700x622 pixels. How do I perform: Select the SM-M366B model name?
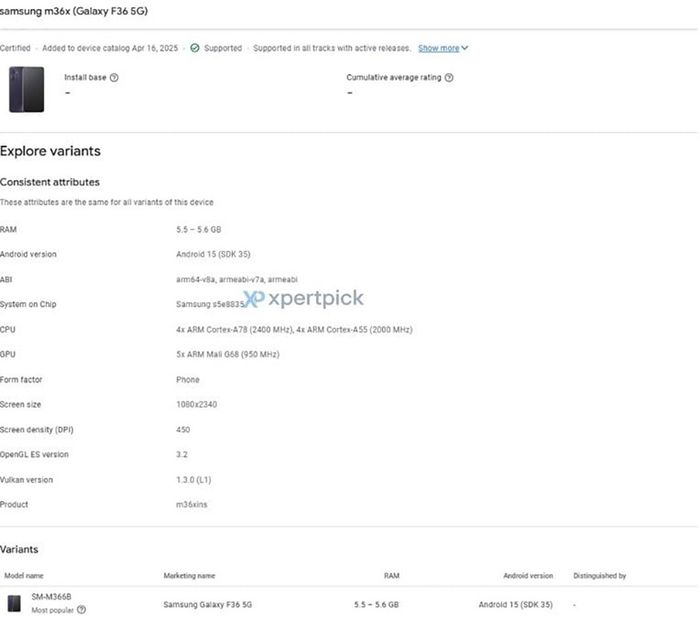click(x=51, y=597)
